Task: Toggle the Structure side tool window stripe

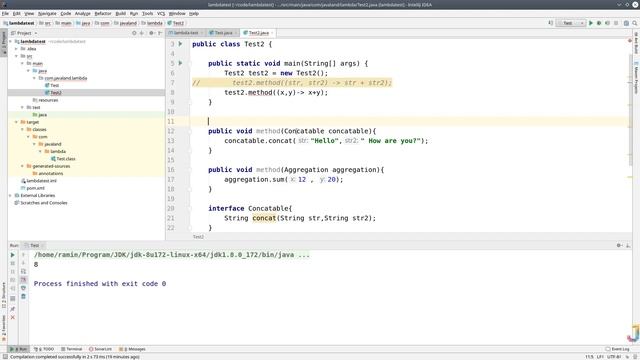Action: pos(4,295)
